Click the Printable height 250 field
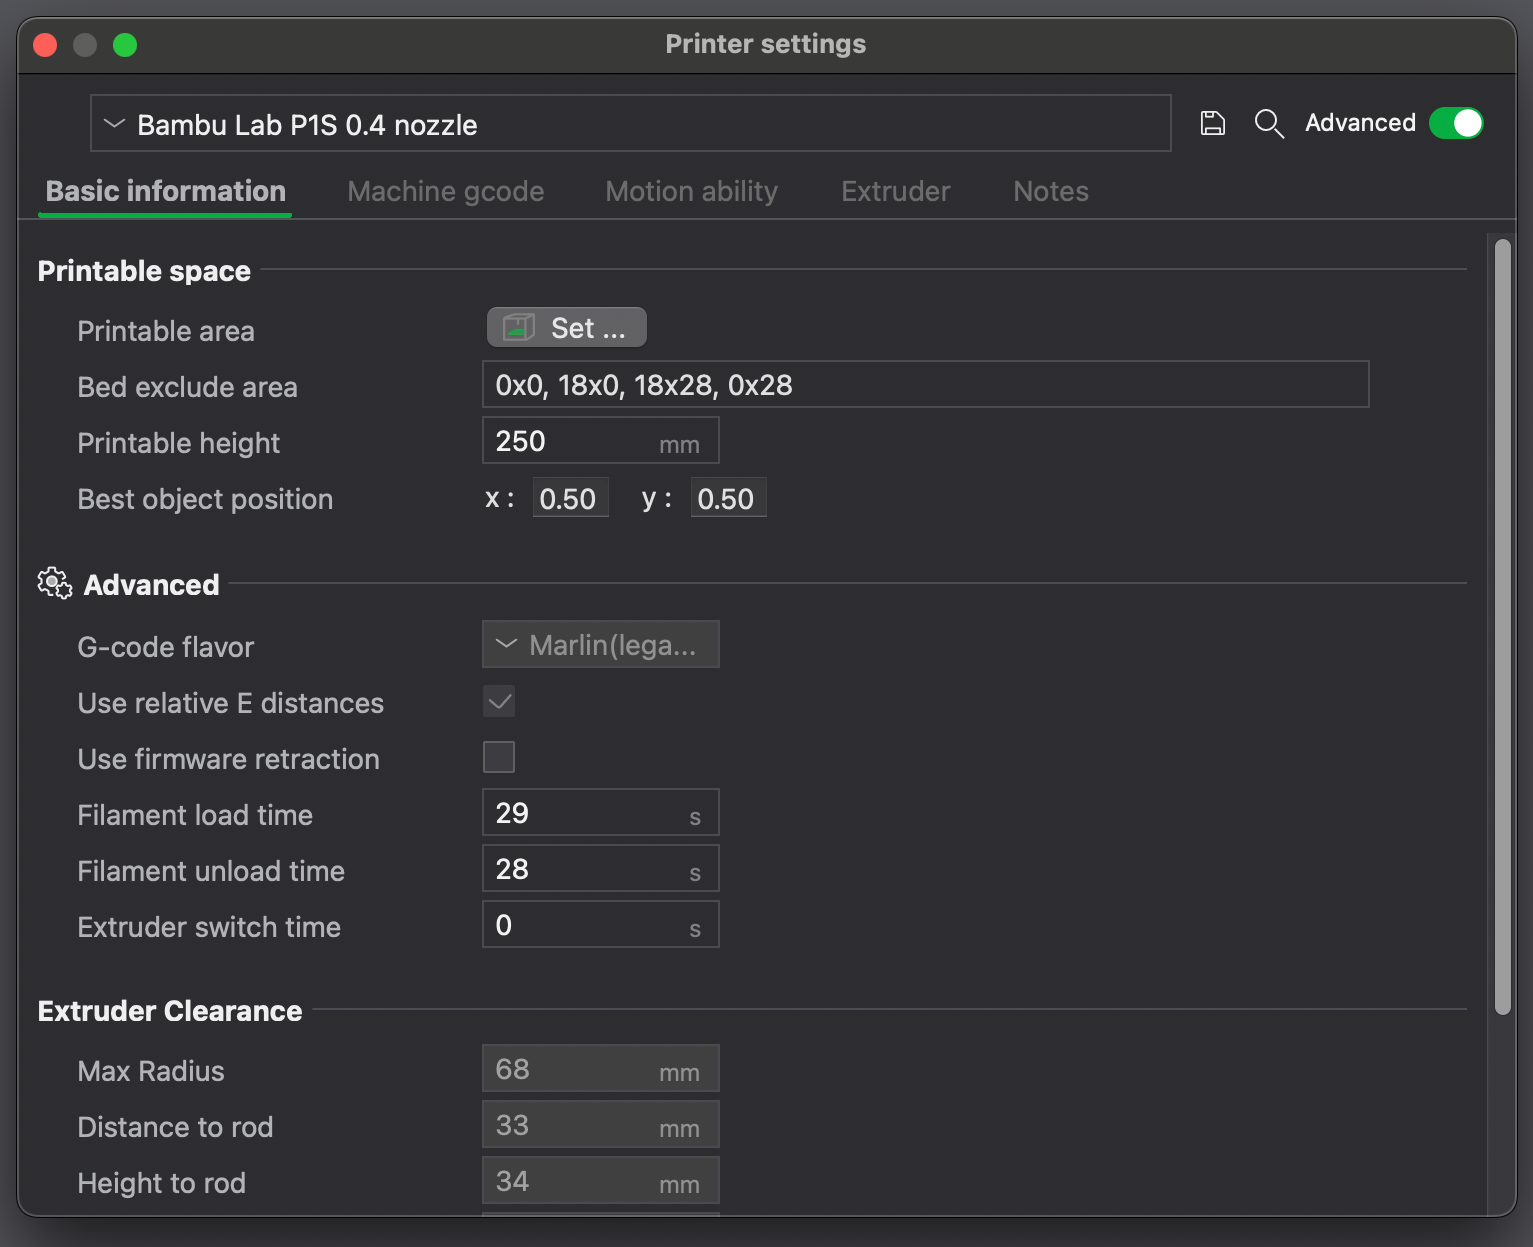This screenshot has height=1247, width=1533. click(x=601, y=440)
